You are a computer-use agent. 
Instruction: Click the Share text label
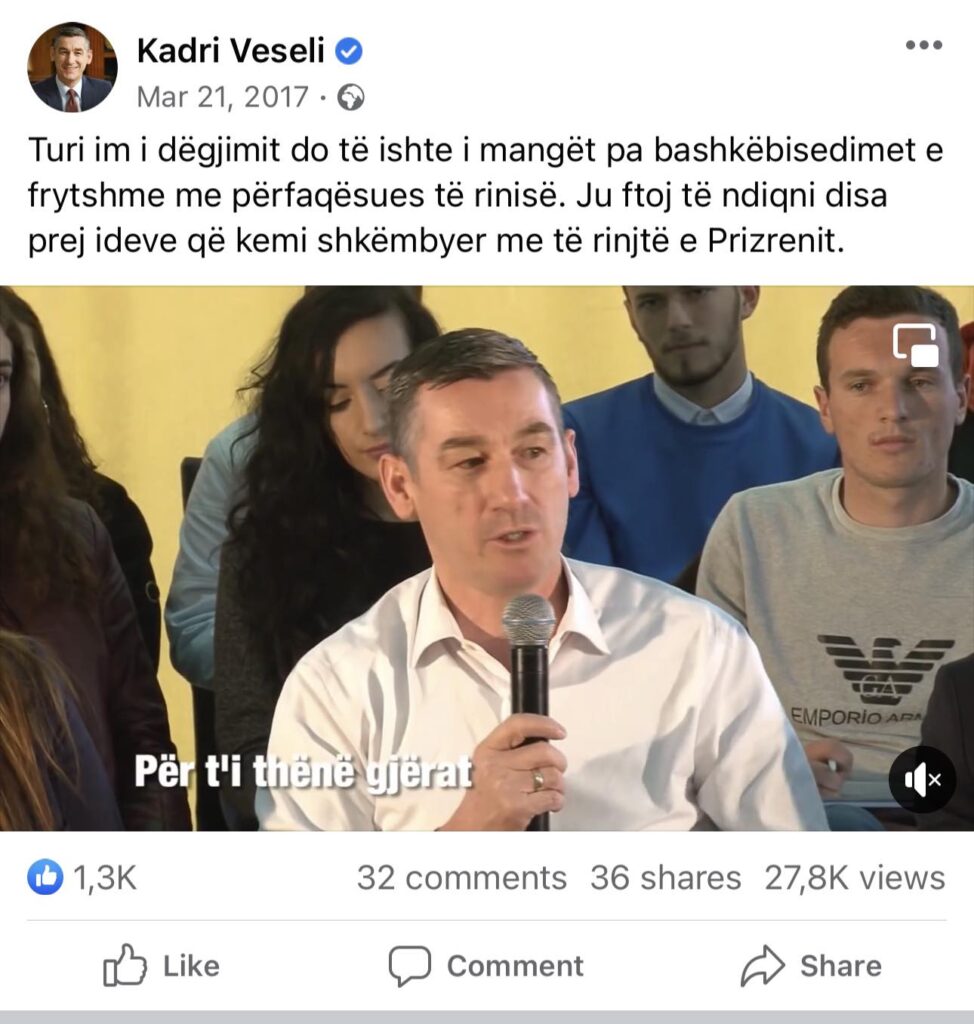click(841, 966)
